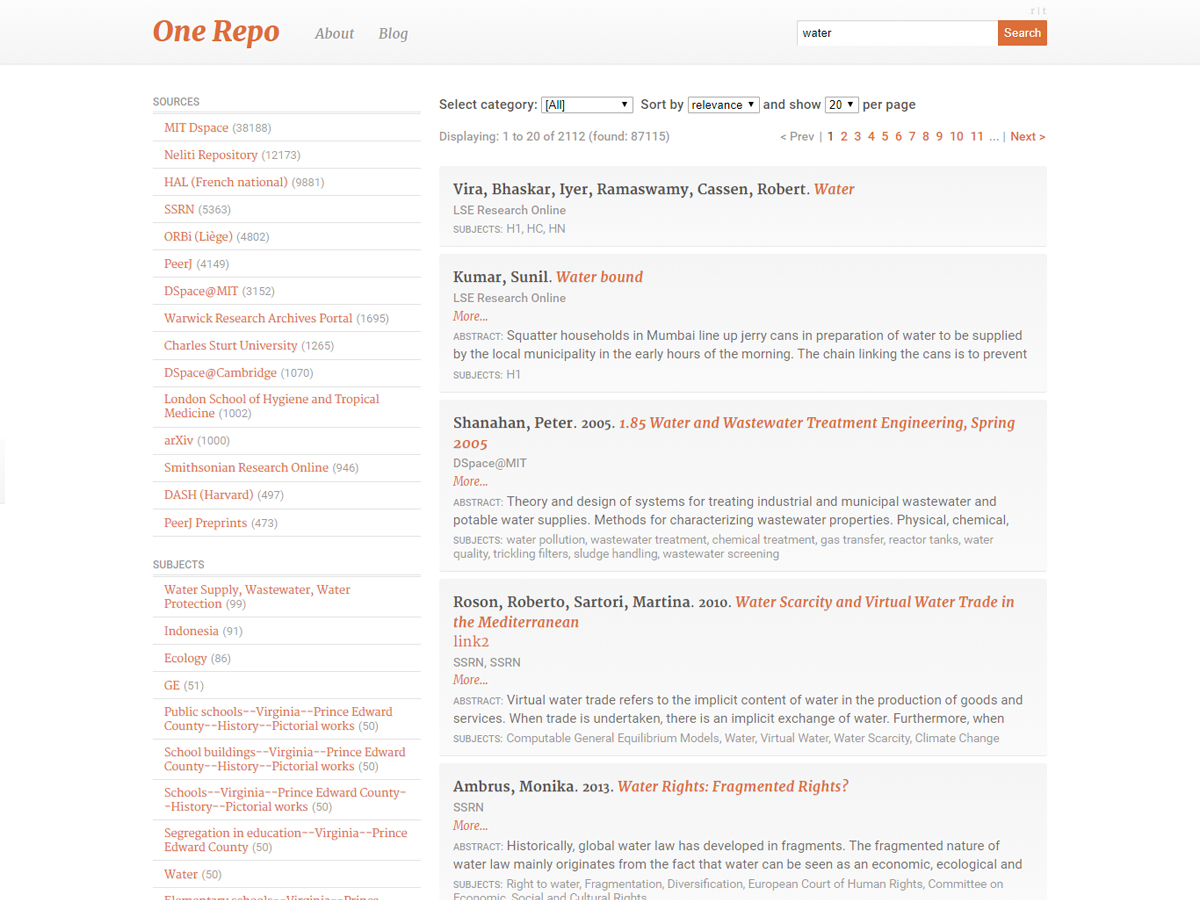This screenshot has width=1200, height=900.
Task: Filter by MIT Dspace source
Action: pyautogui.click(x=196, y=128)
